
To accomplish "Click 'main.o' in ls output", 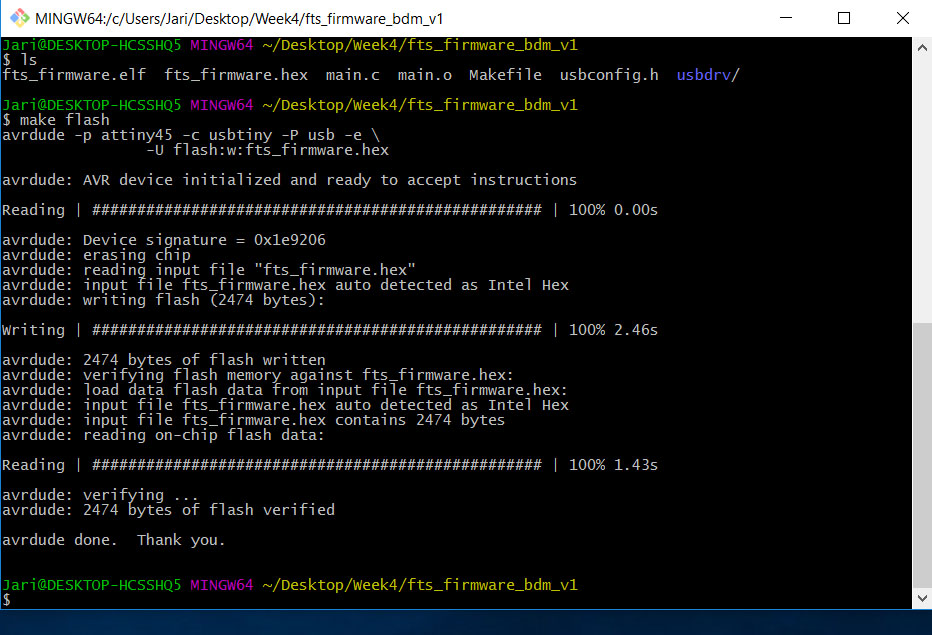I will 424,75.
